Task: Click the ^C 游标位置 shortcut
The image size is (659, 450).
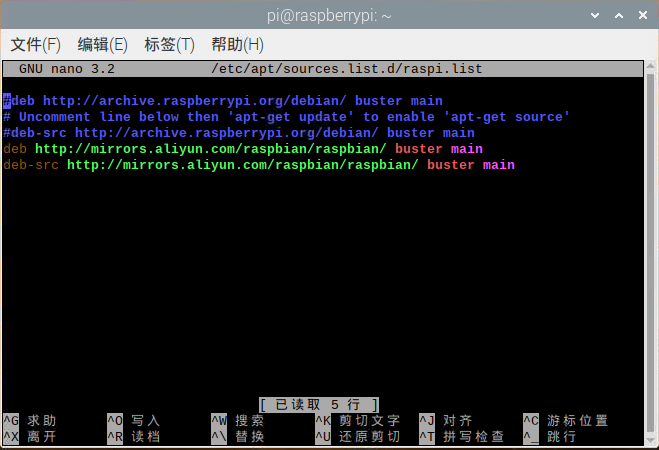Action: pyautogui.click(x=566, y=421)
